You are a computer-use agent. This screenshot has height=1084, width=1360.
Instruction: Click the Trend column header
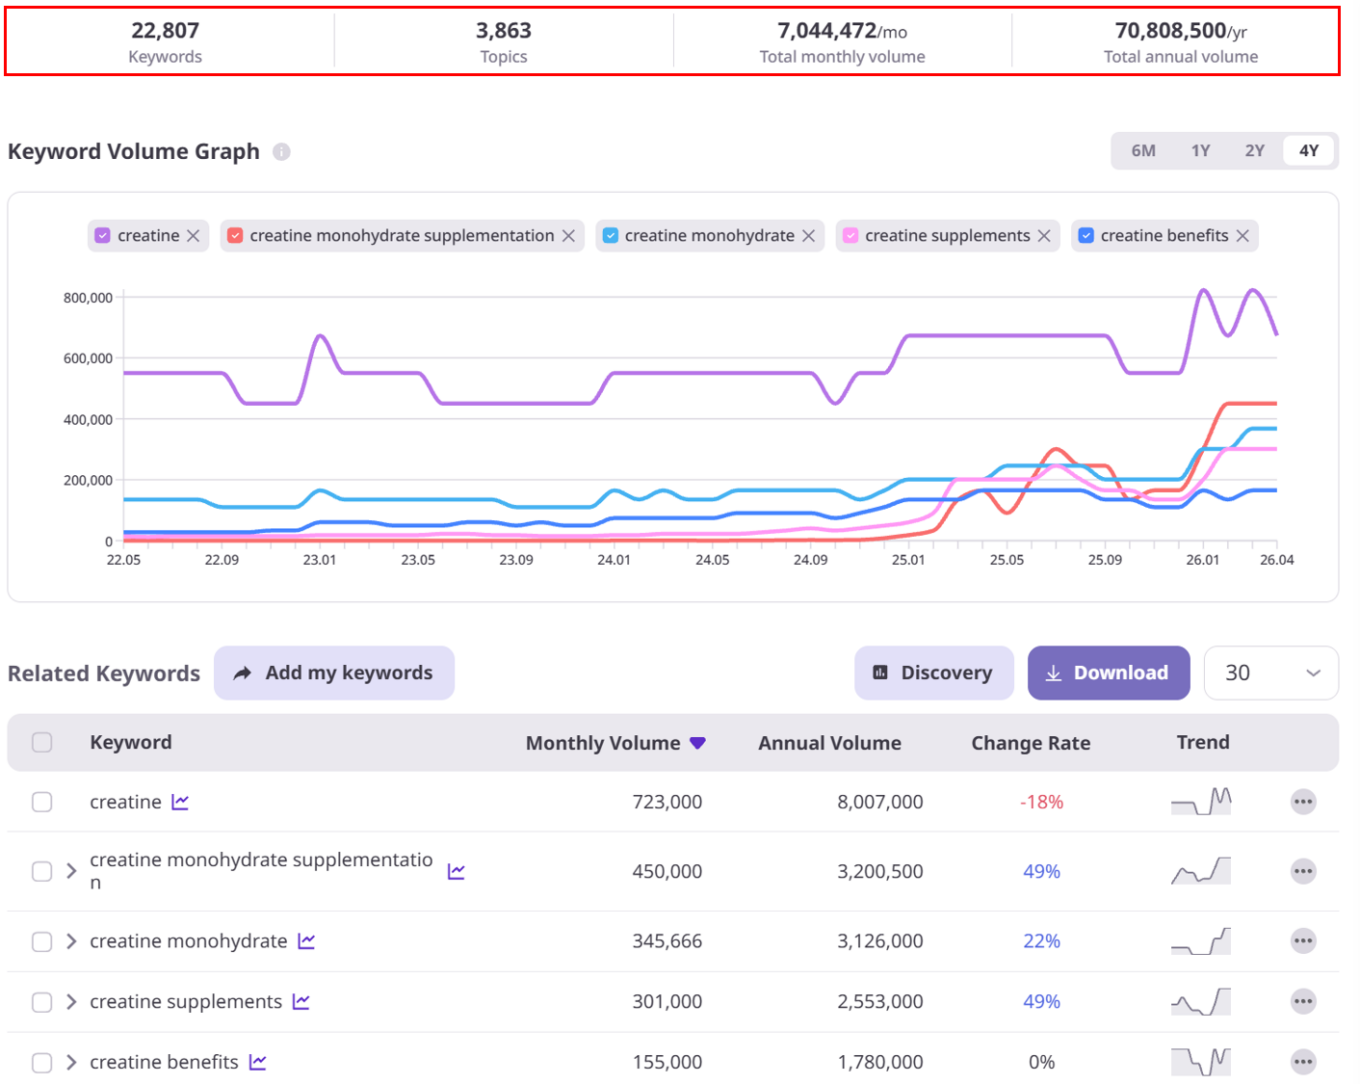tap(1203, 742)
